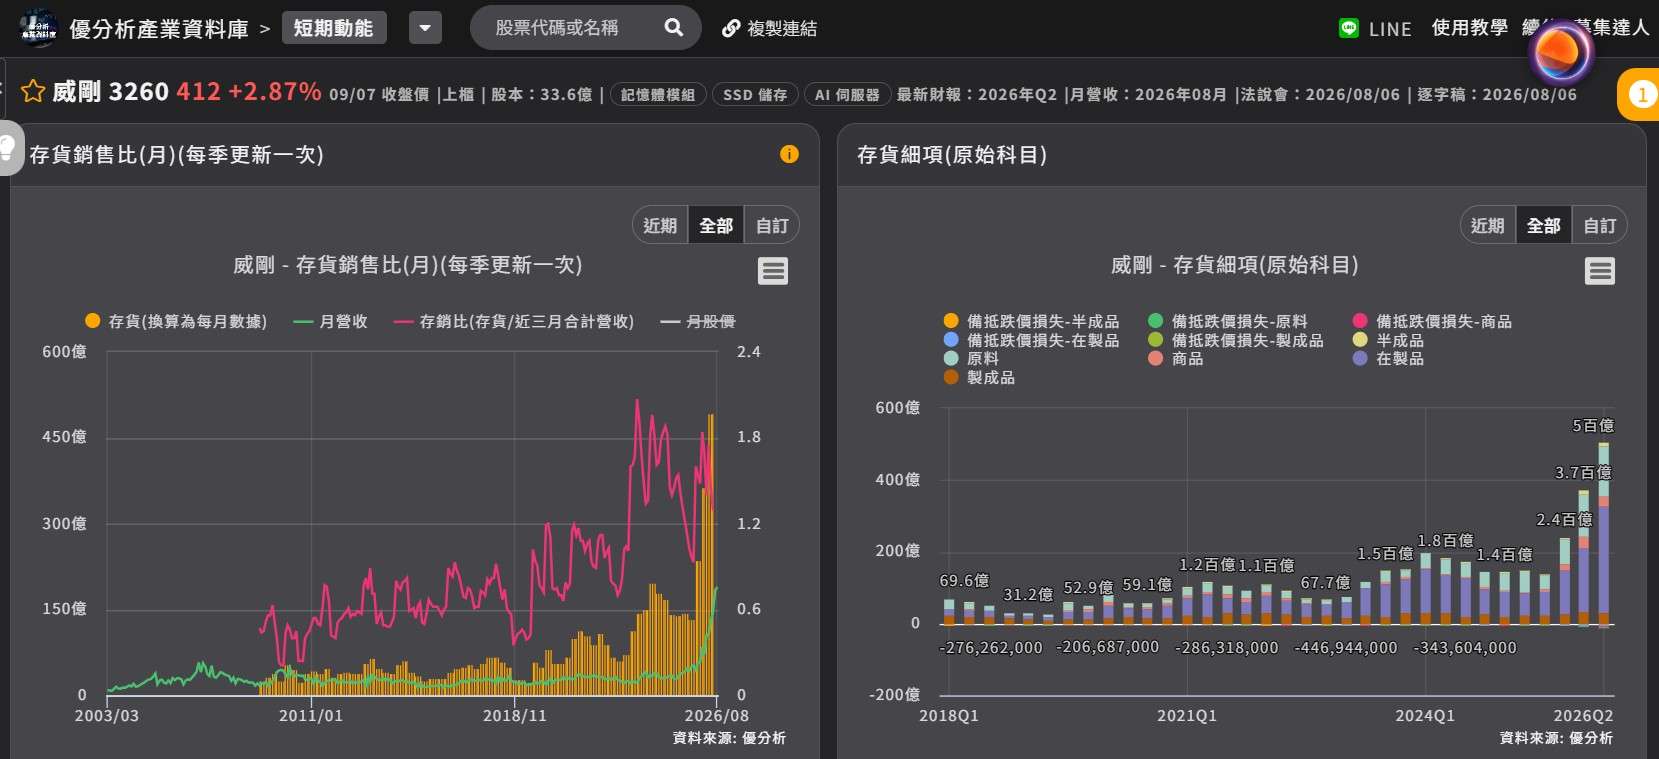Click the orange info icon on 存貨銷售比 panel
The image size is (1659, 759).
(x=789, y=154)
